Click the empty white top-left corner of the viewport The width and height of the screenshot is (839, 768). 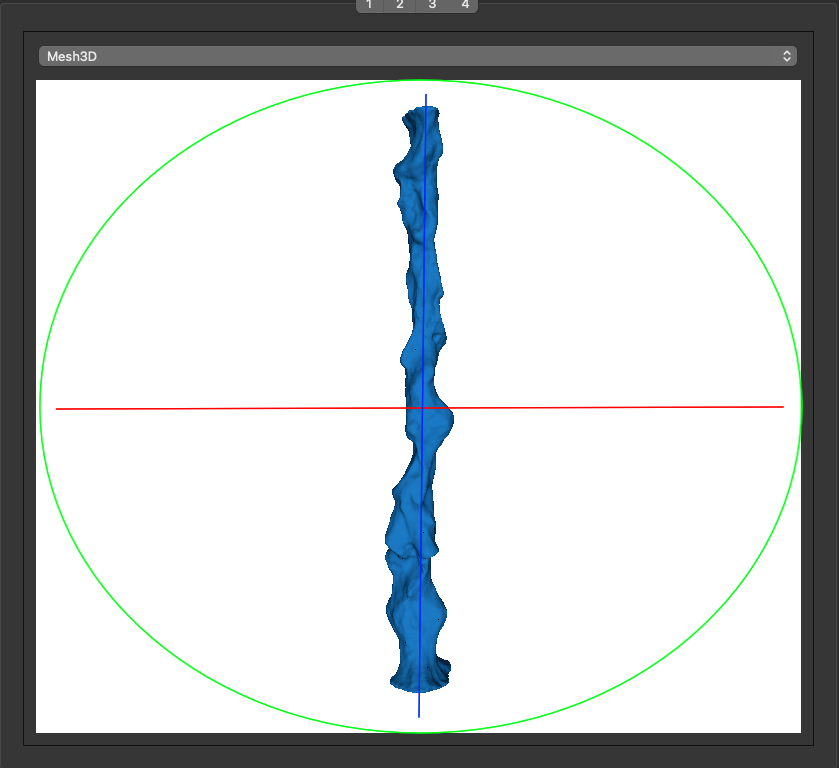[x=50, y=94]
